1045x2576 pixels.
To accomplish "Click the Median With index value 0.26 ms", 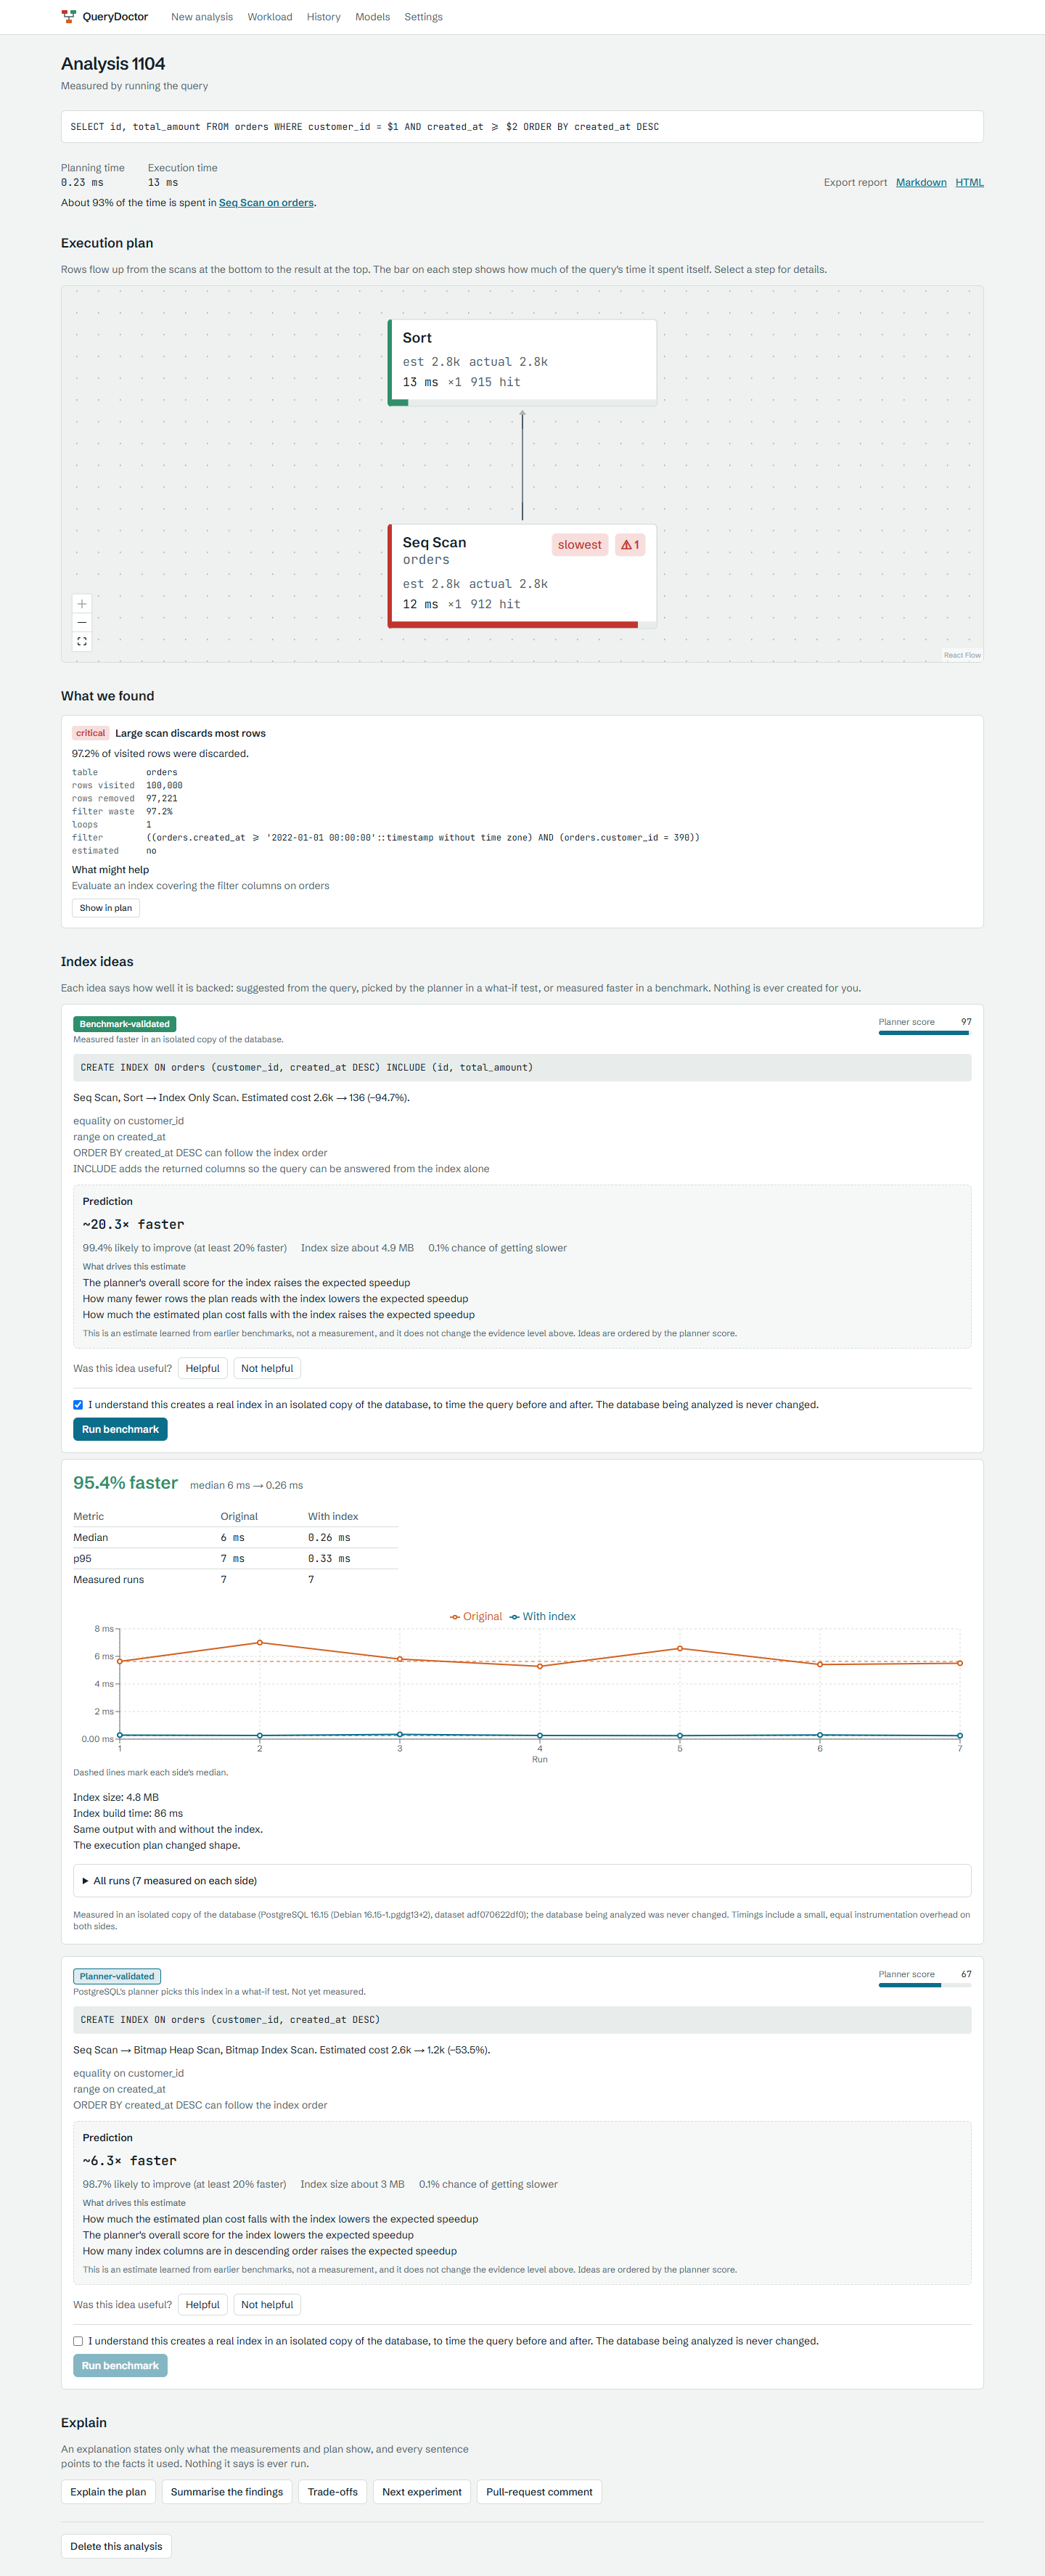I will pyautogui.click(x=329, y=1538).
